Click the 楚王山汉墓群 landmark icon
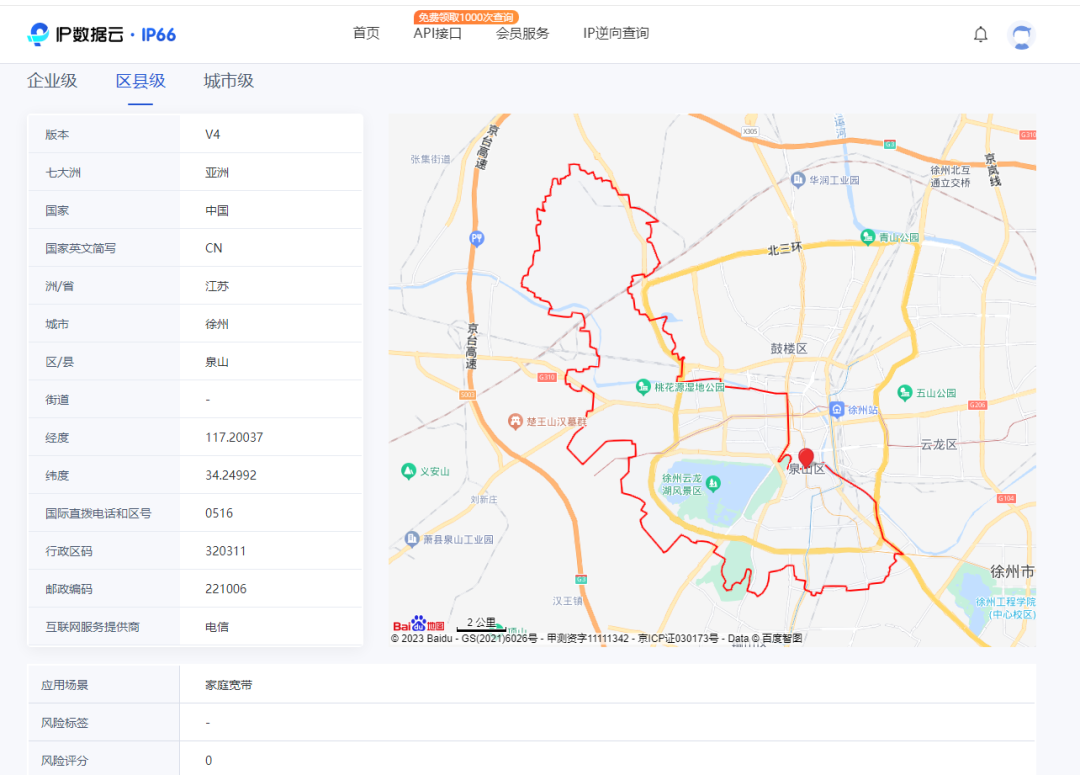The height and width of the screenshot is (775, 1080). point(515,420)
